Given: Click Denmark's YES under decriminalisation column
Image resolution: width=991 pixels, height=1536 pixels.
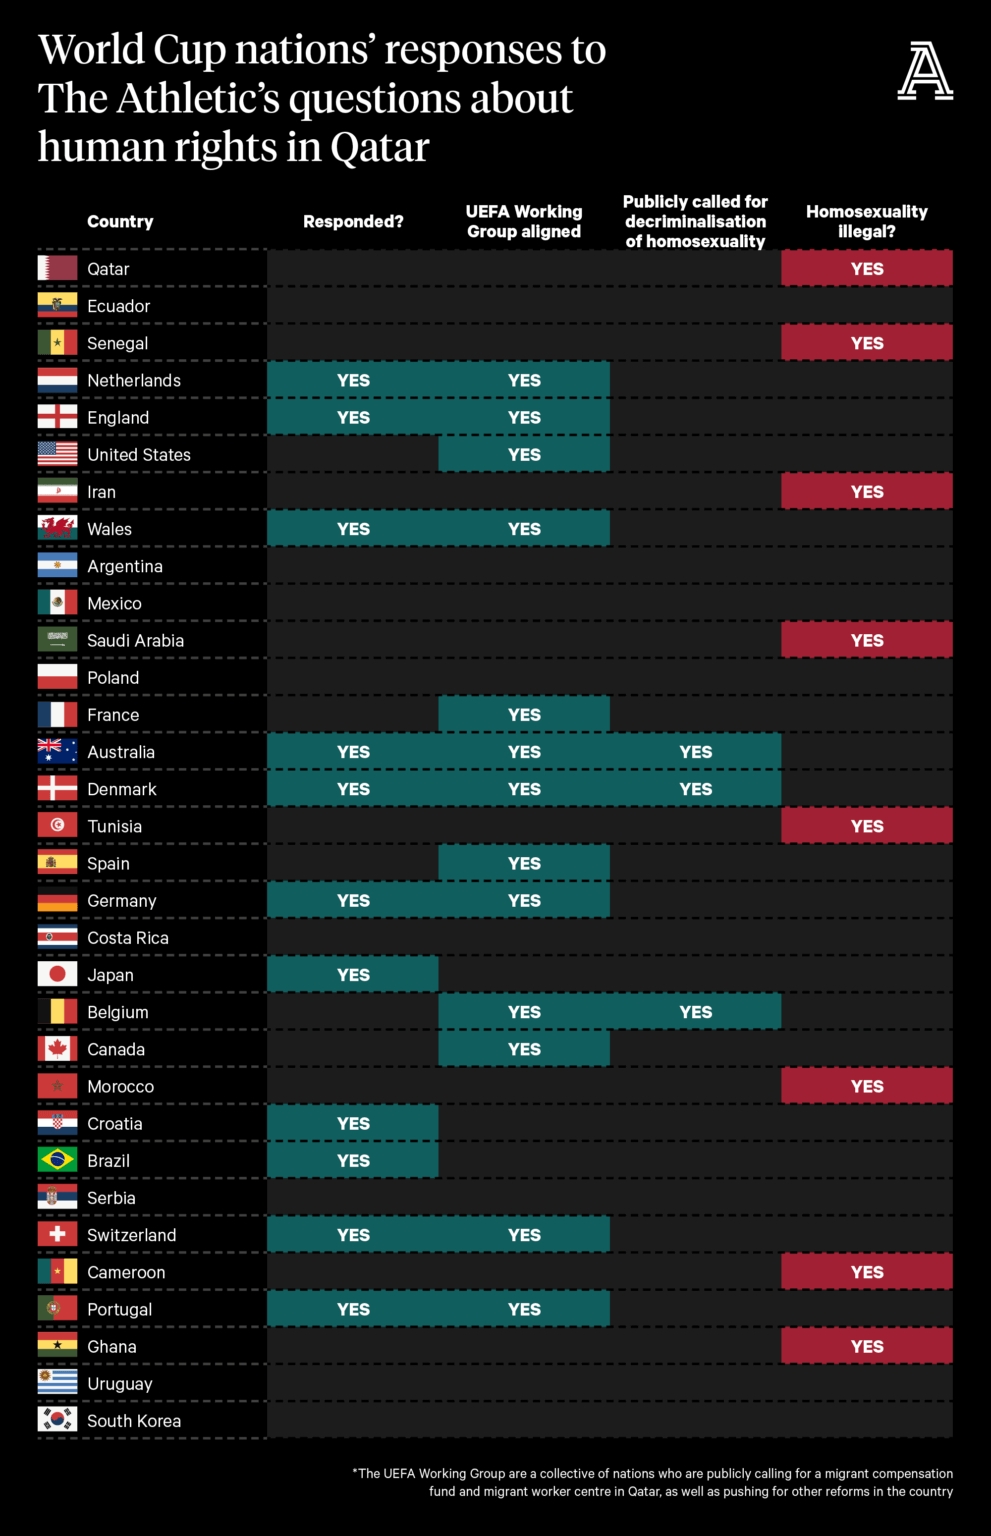Looking at the screenshot, I should point(696,789).
